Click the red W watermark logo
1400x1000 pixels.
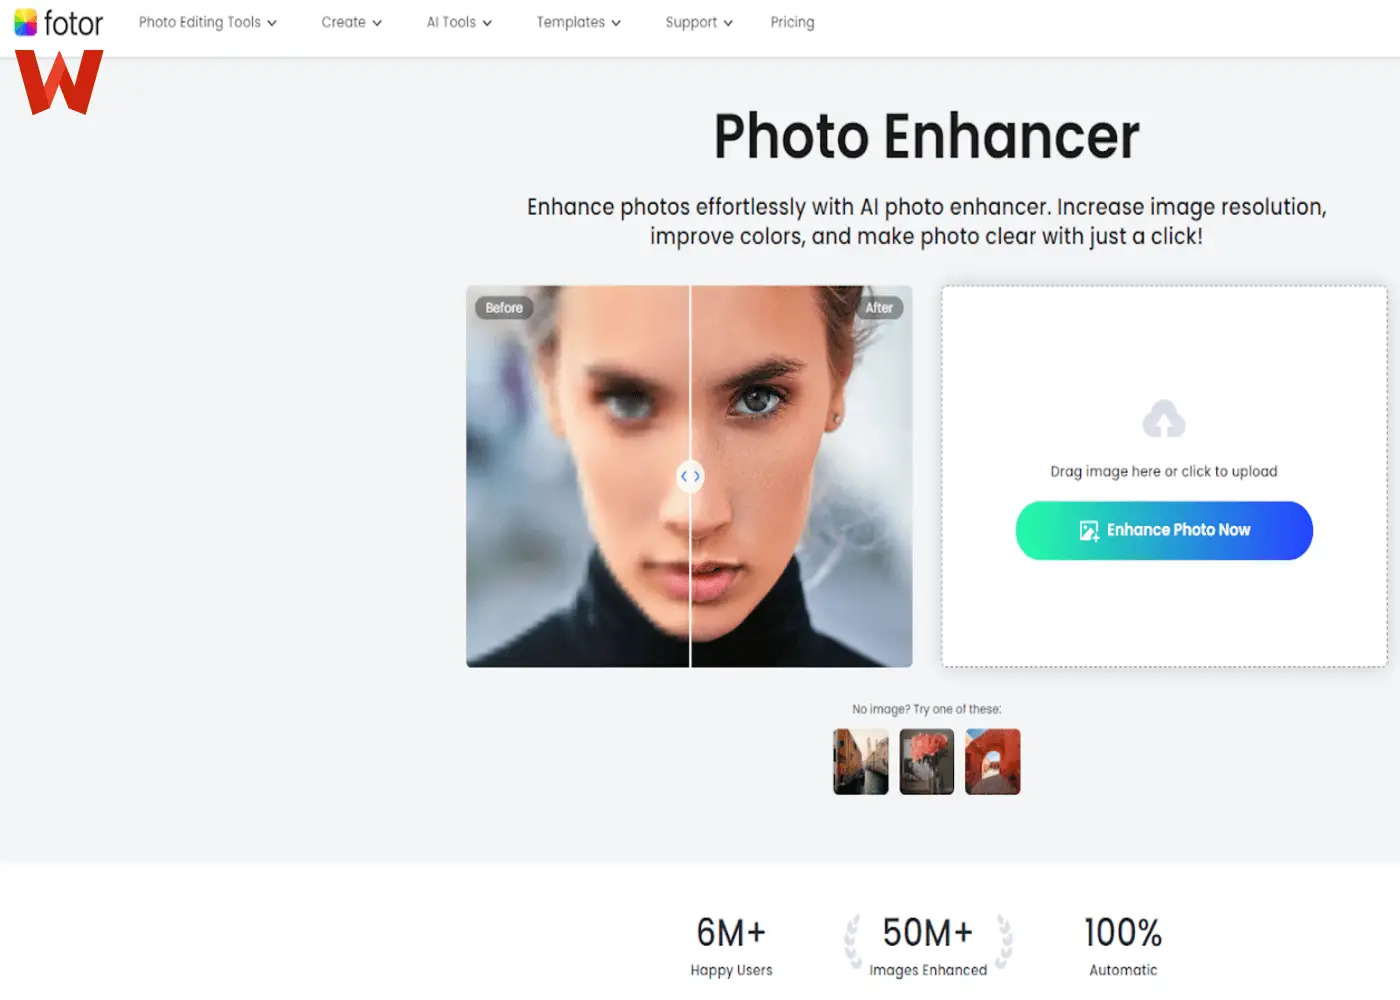coord(59,82)
